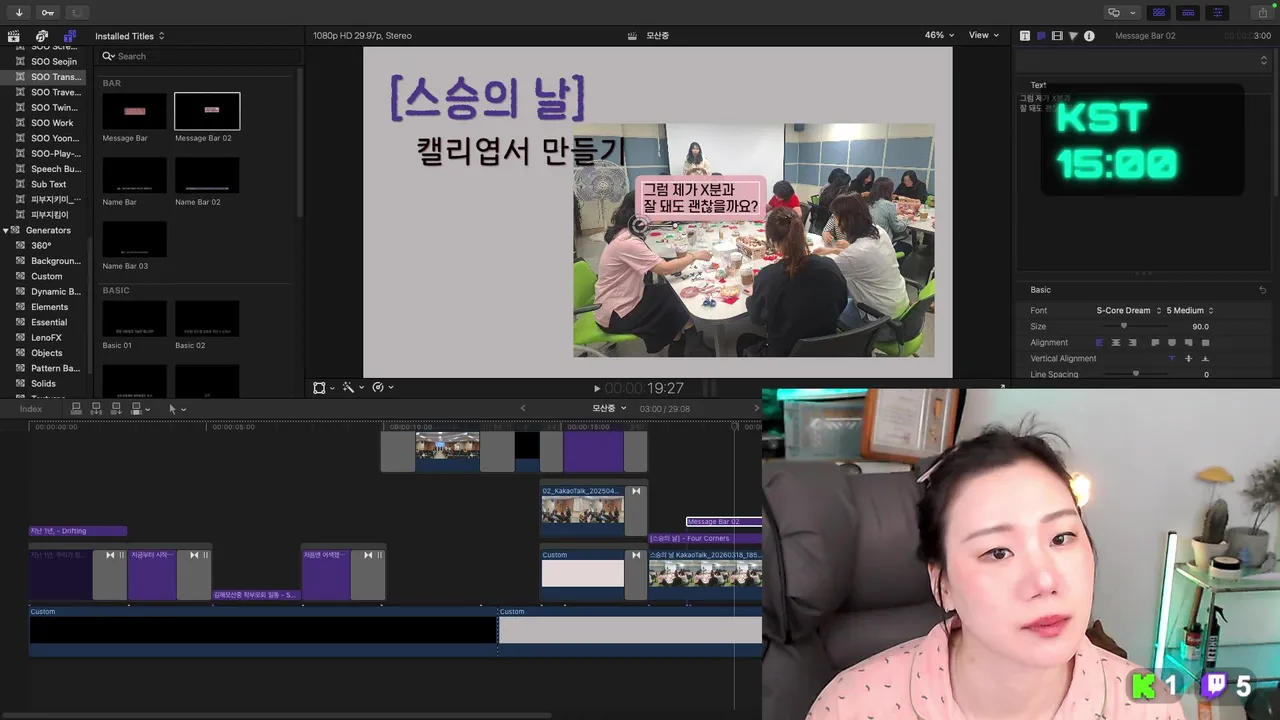Select the SOO Work category
This screenshot has width=1280, height=720.
point(52,123)
